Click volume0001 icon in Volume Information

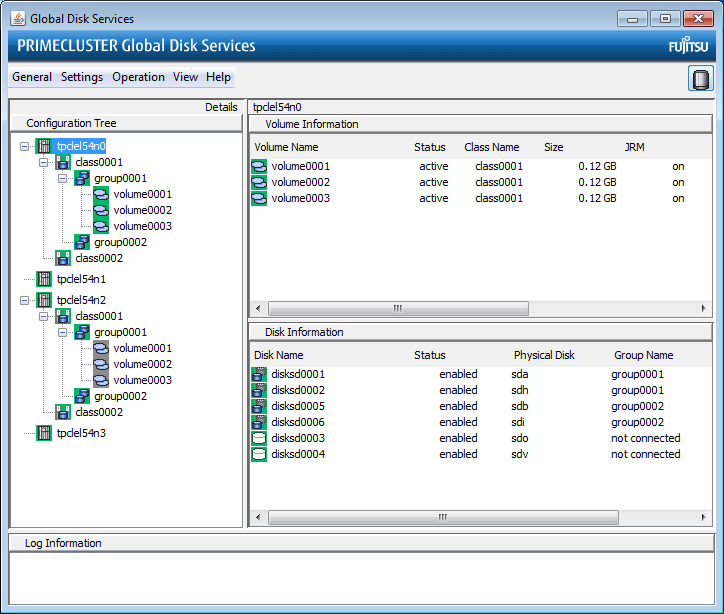point(259,167)
